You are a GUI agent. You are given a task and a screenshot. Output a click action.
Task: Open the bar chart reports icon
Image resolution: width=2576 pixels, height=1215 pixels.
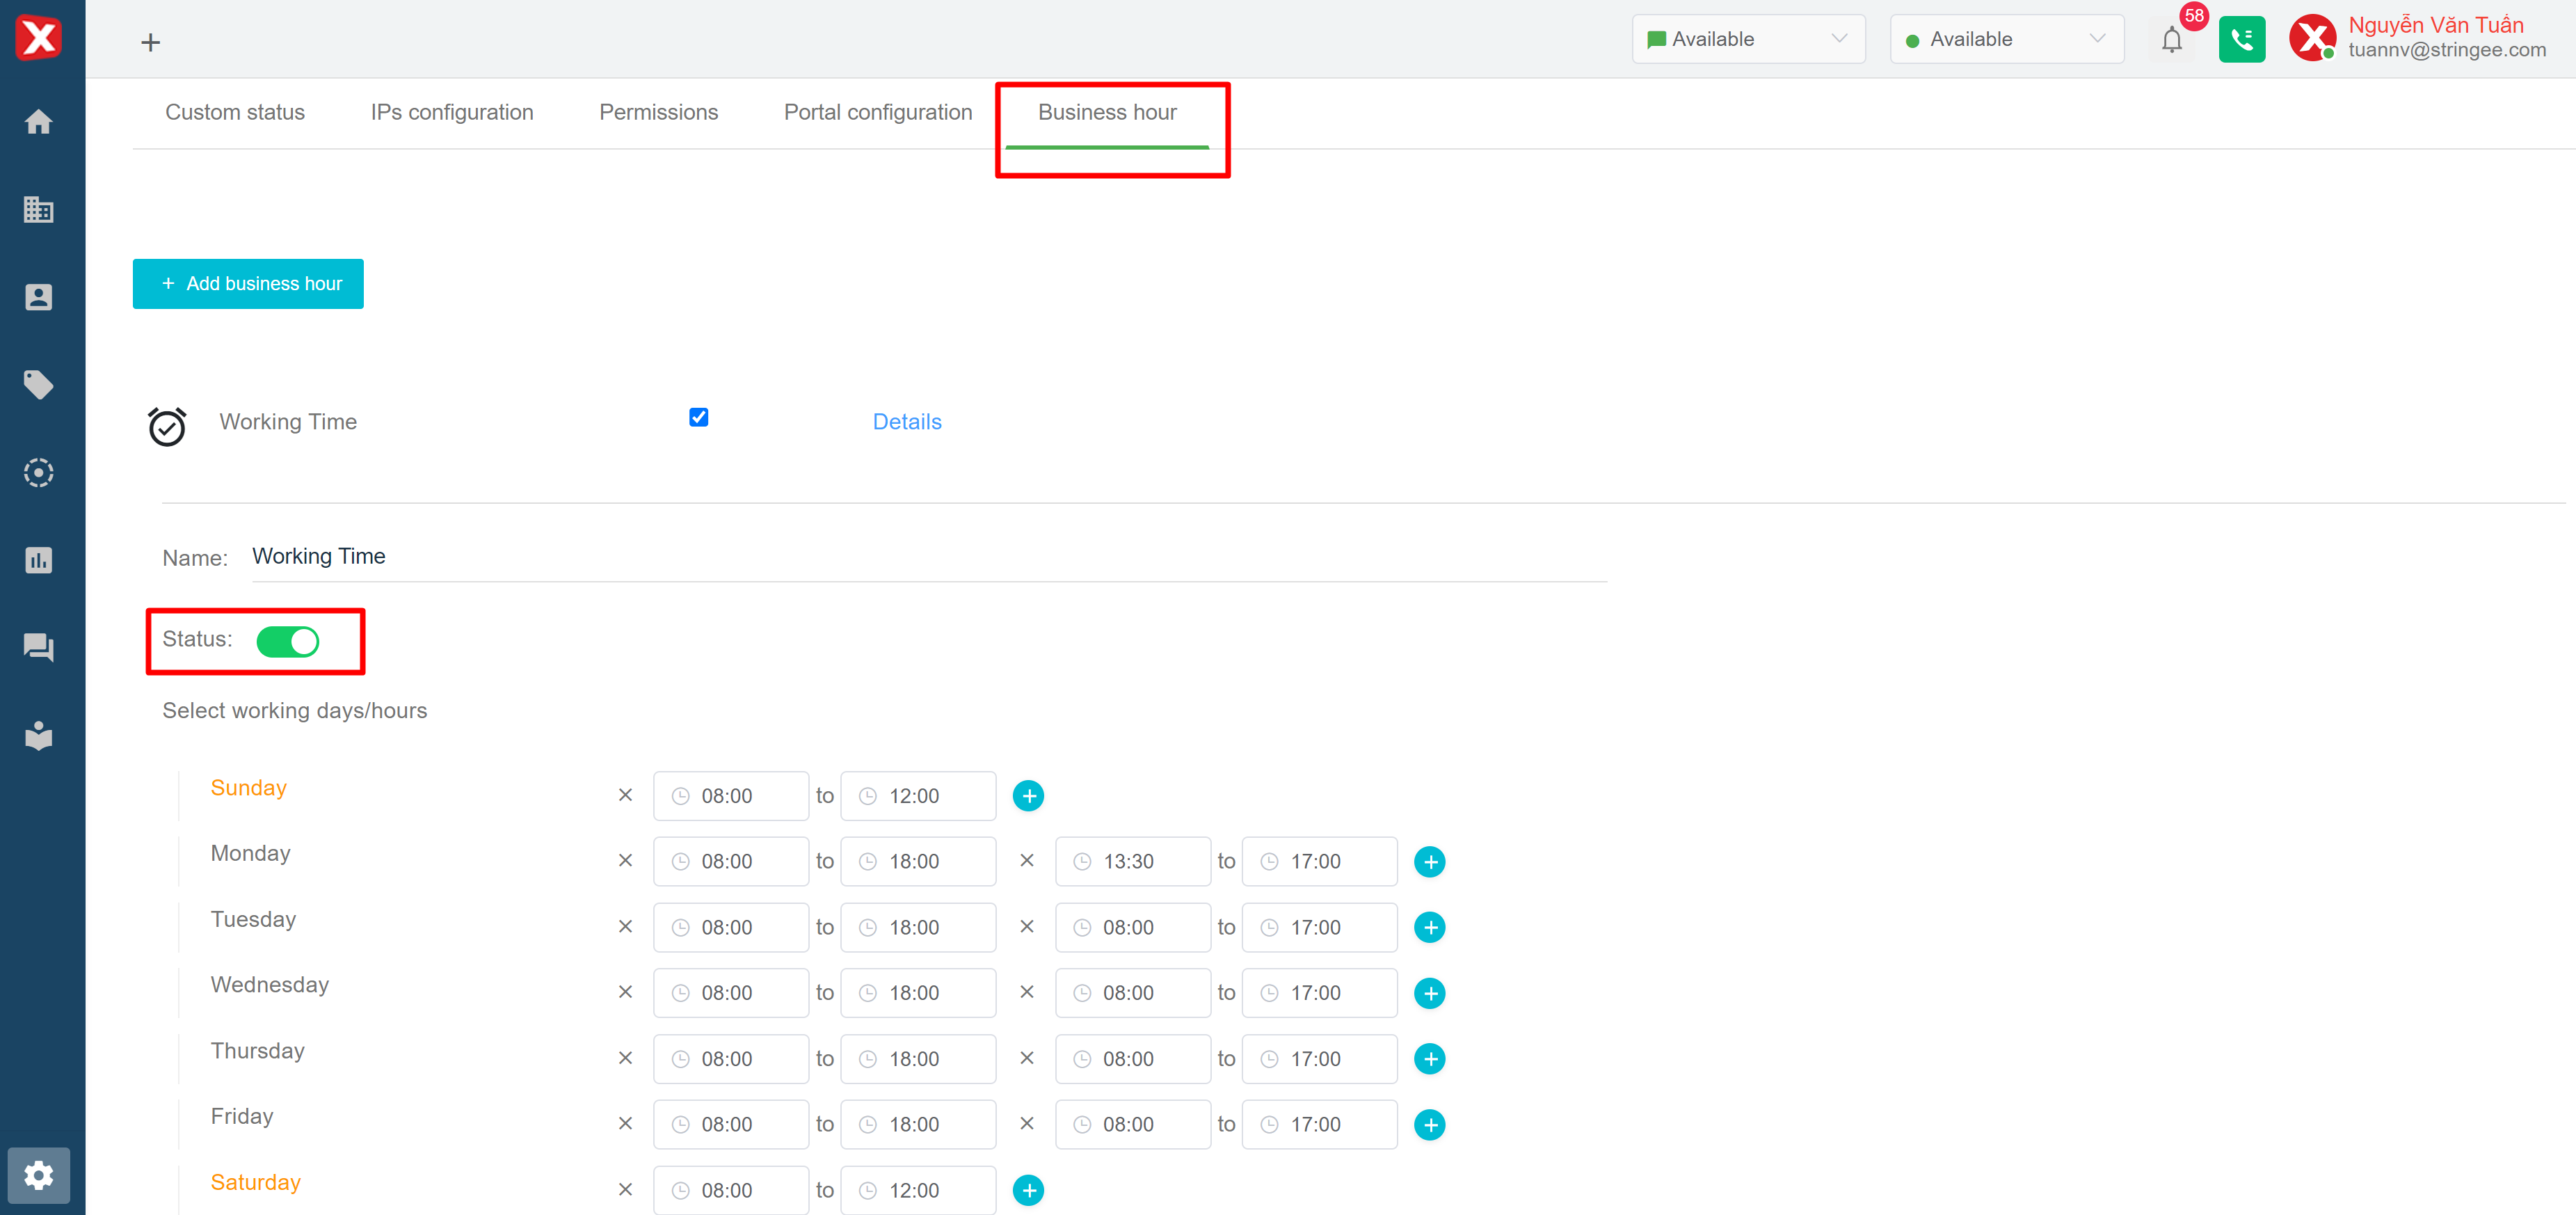38,560
